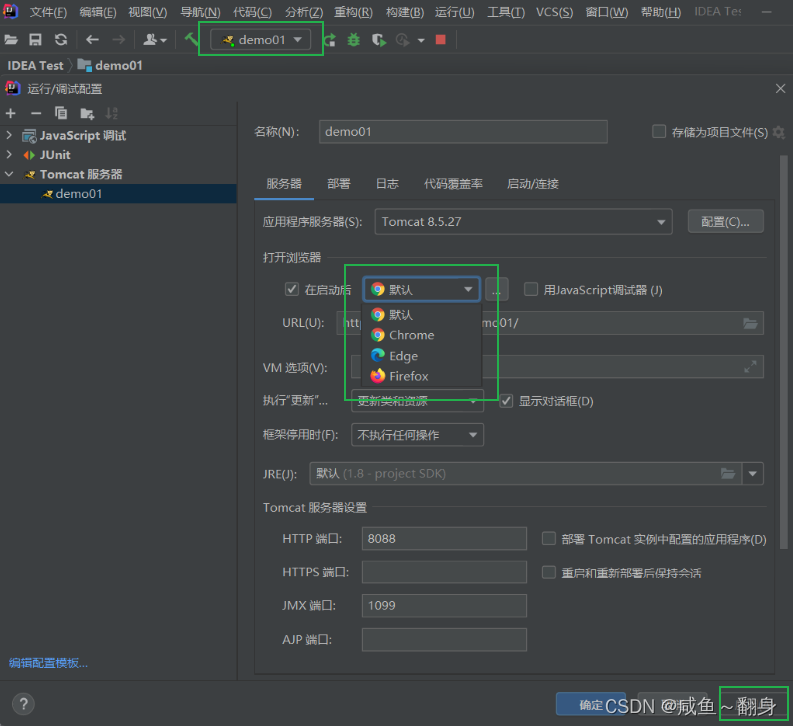The height and width of the screenshot is (726, 793).
Task: Toggle the Show dialog checkbox
Action: (x=506, y=401)
